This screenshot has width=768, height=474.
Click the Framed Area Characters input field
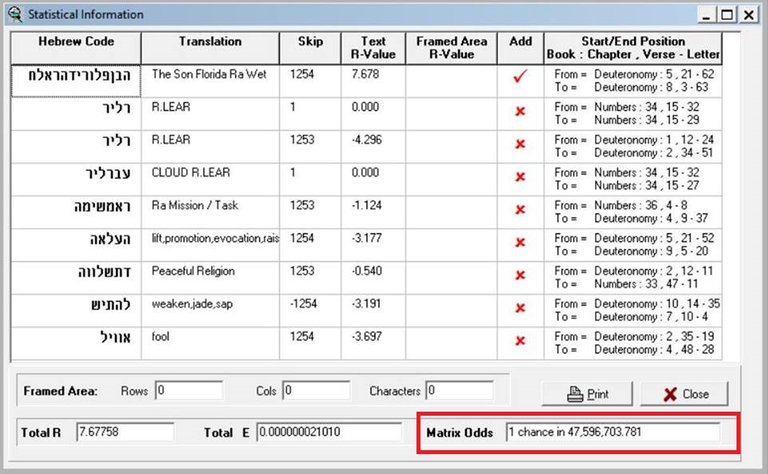[x=459, y=391]
